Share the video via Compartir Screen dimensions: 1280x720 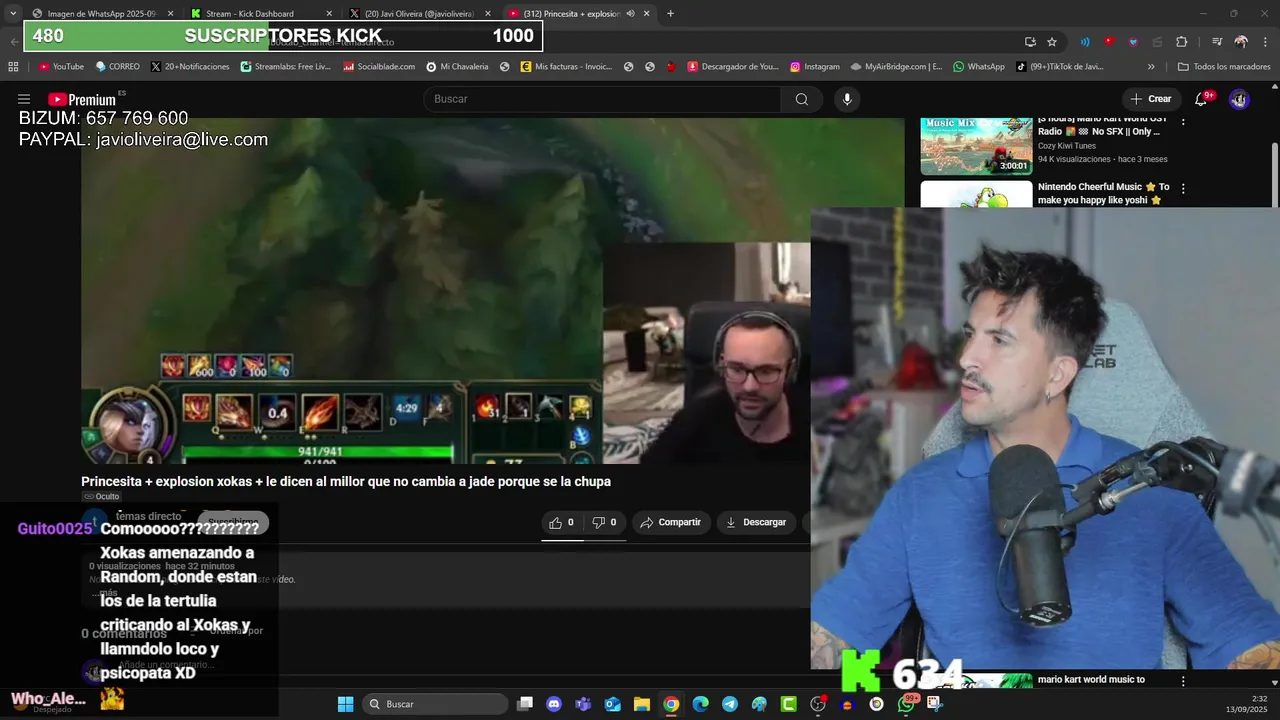670,522
